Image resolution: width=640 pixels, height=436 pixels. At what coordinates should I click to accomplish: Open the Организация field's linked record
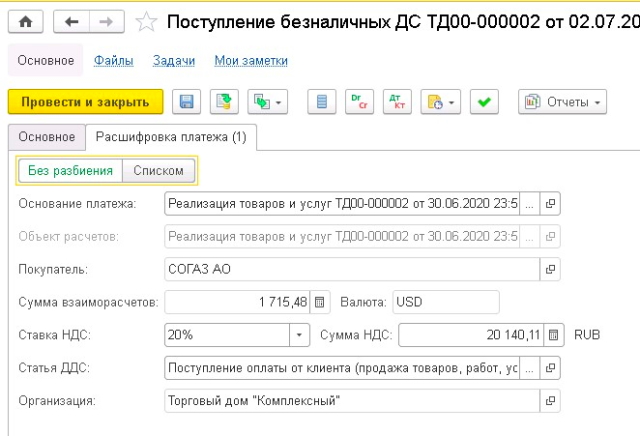click(550, 401)
